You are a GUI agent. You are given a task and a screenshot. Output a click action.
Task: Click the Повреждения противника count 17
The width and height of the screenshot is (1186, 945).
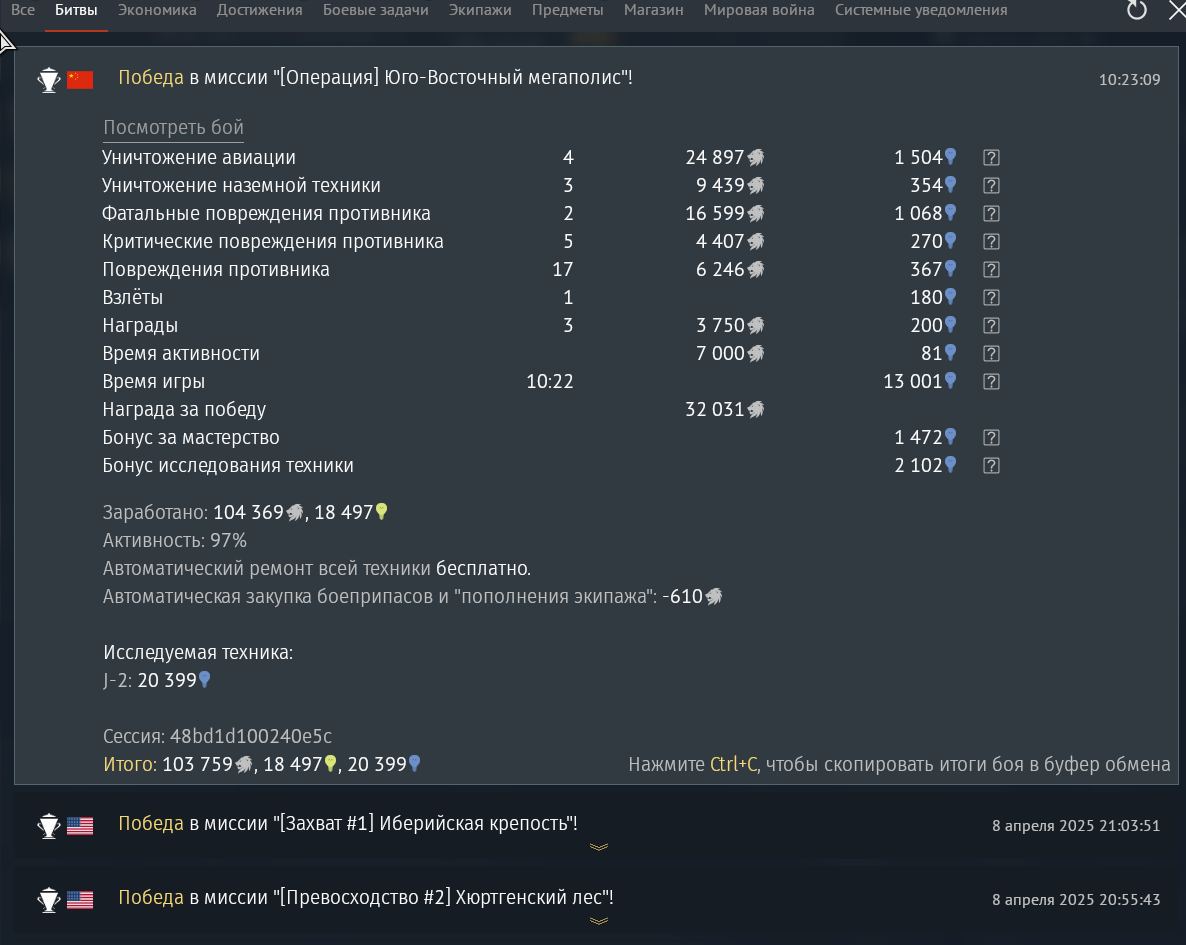coord(563,269)
